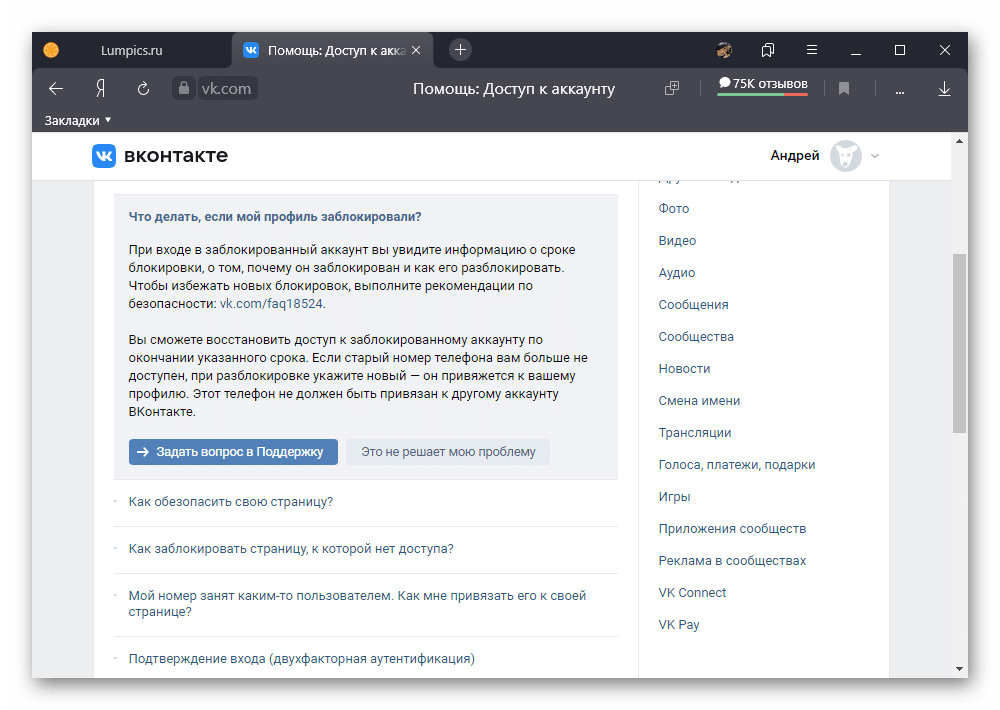This screenshot has width=1000, height=710.
Task: Expand Как заблокировать страницу, к которой нет доступа?
Action: 291,549
